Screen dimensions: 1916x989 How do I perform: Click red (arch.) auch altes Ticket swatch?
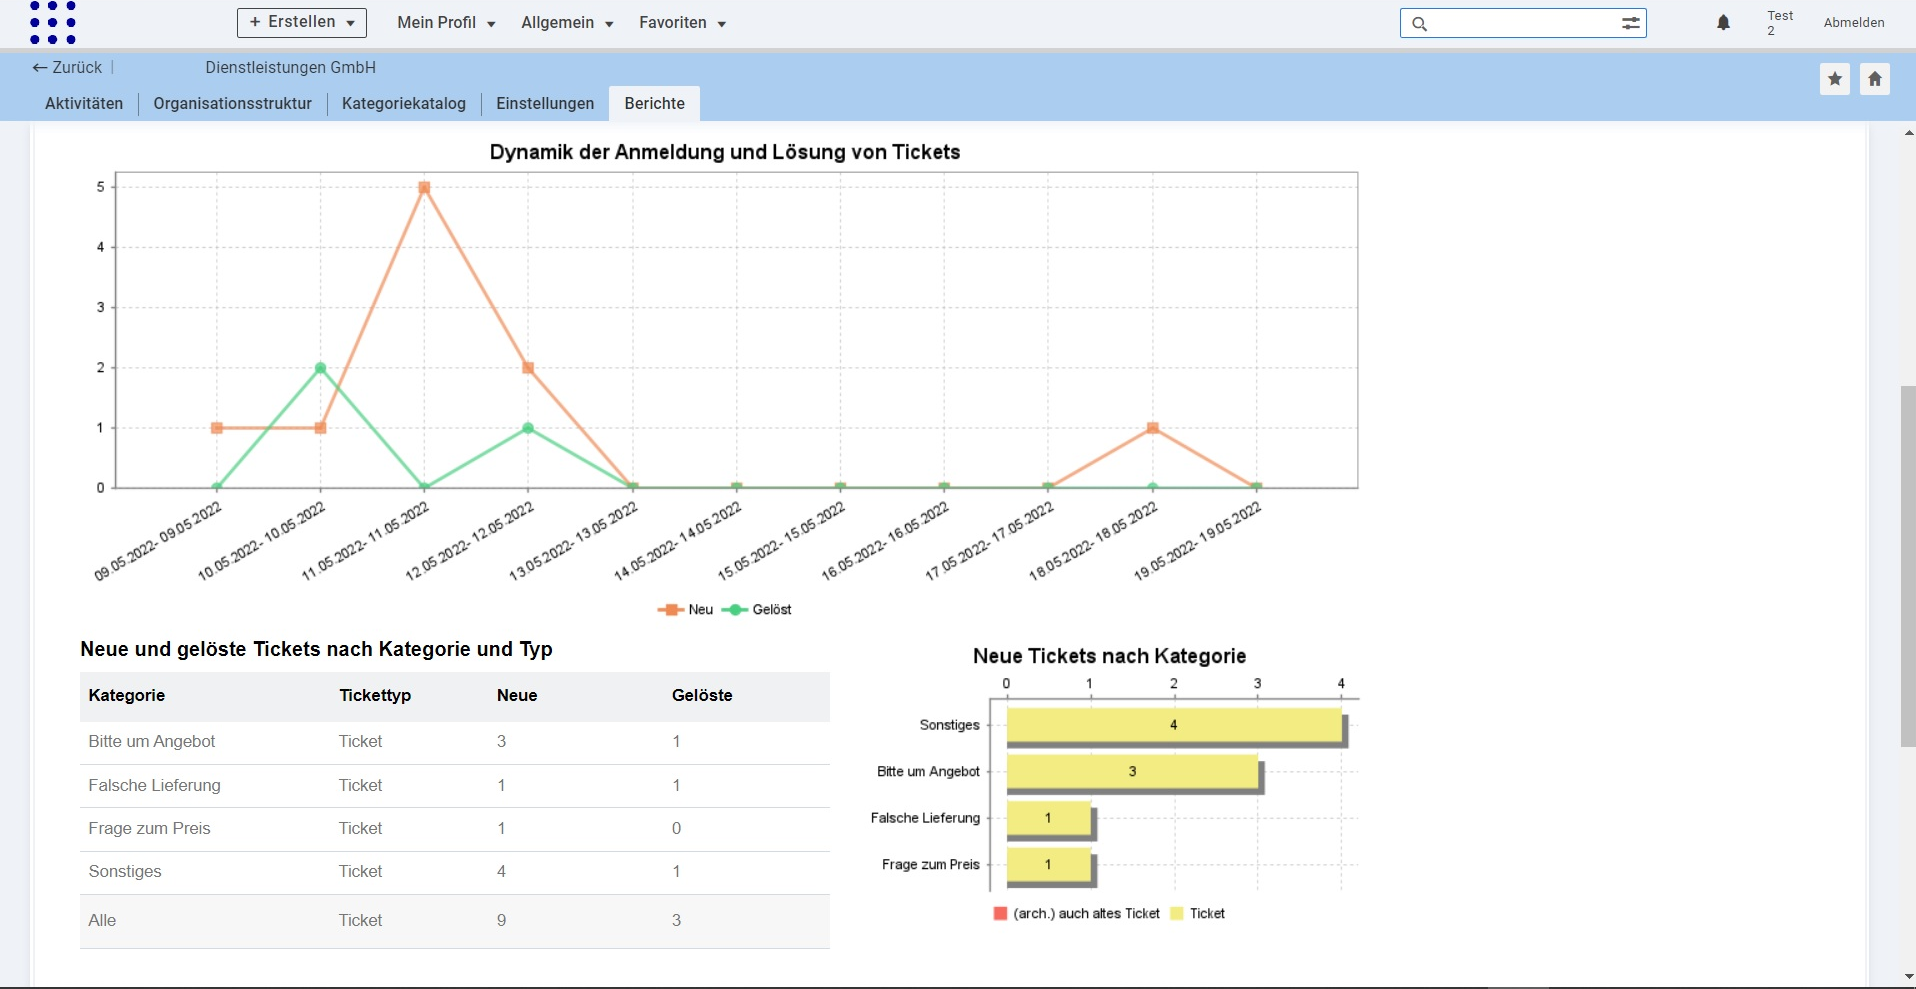pos(1000,913)
